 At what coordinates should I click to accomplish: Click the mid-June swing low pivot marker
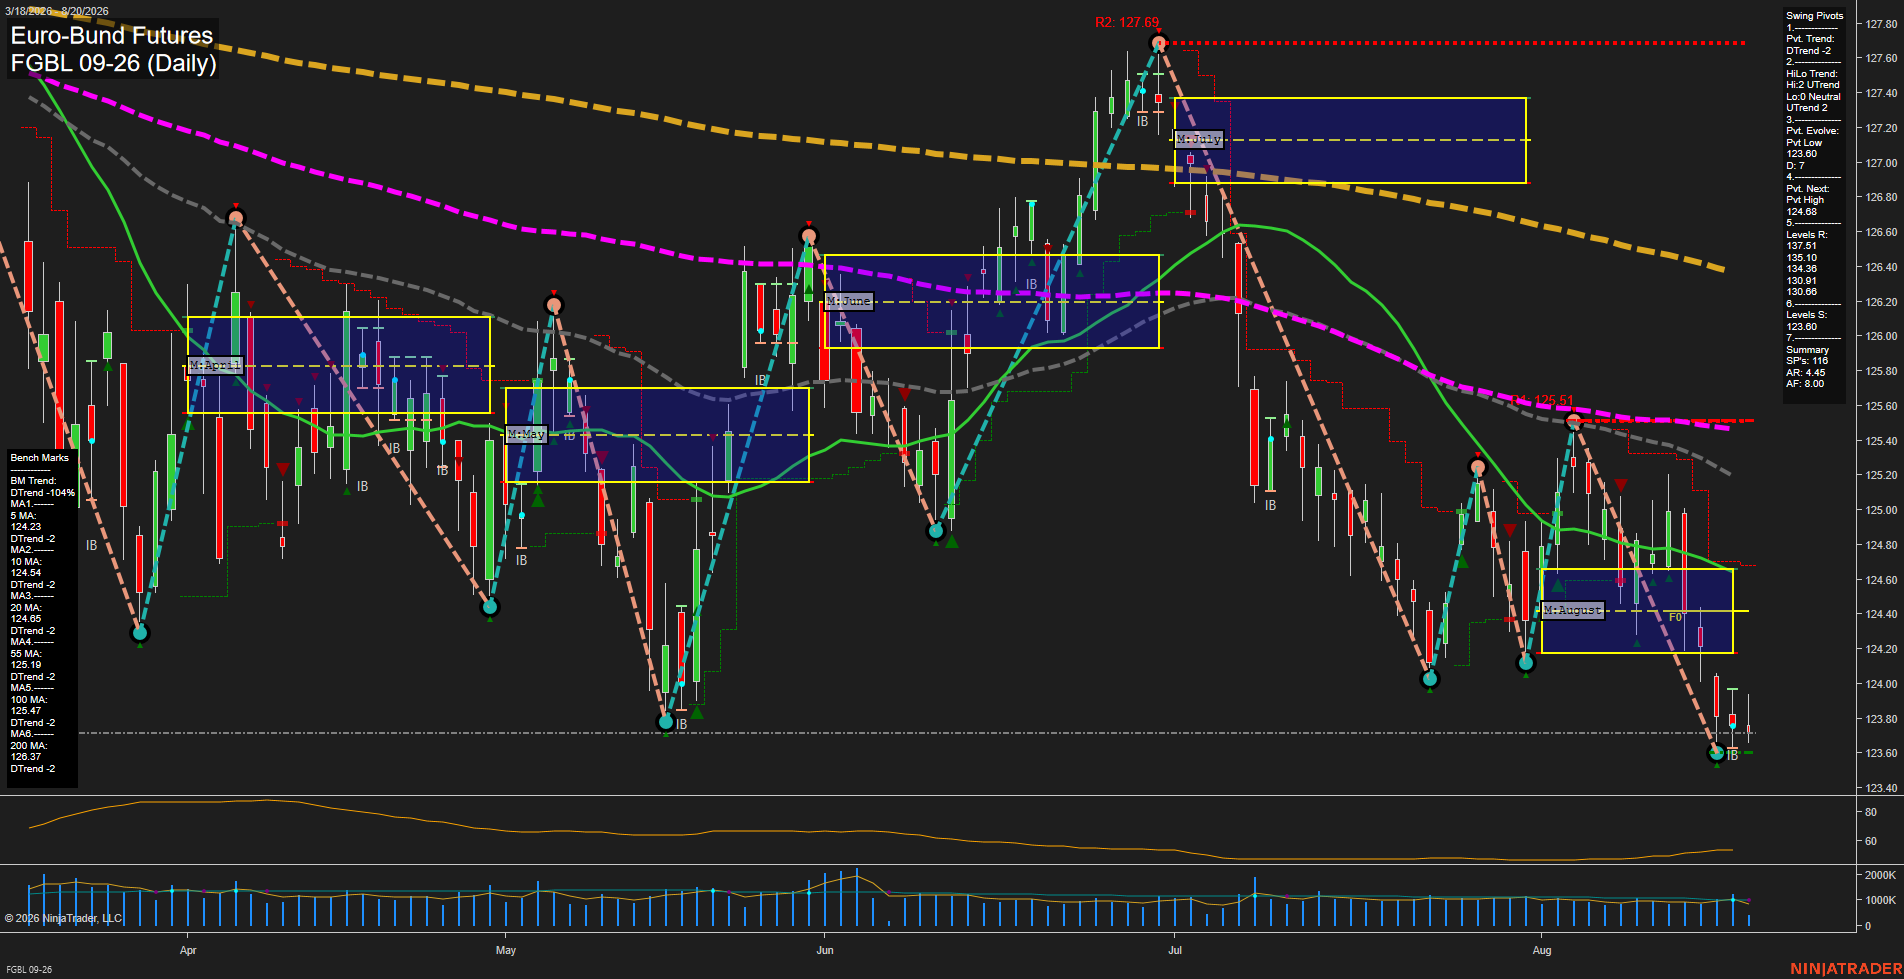[x=936, y=531]
